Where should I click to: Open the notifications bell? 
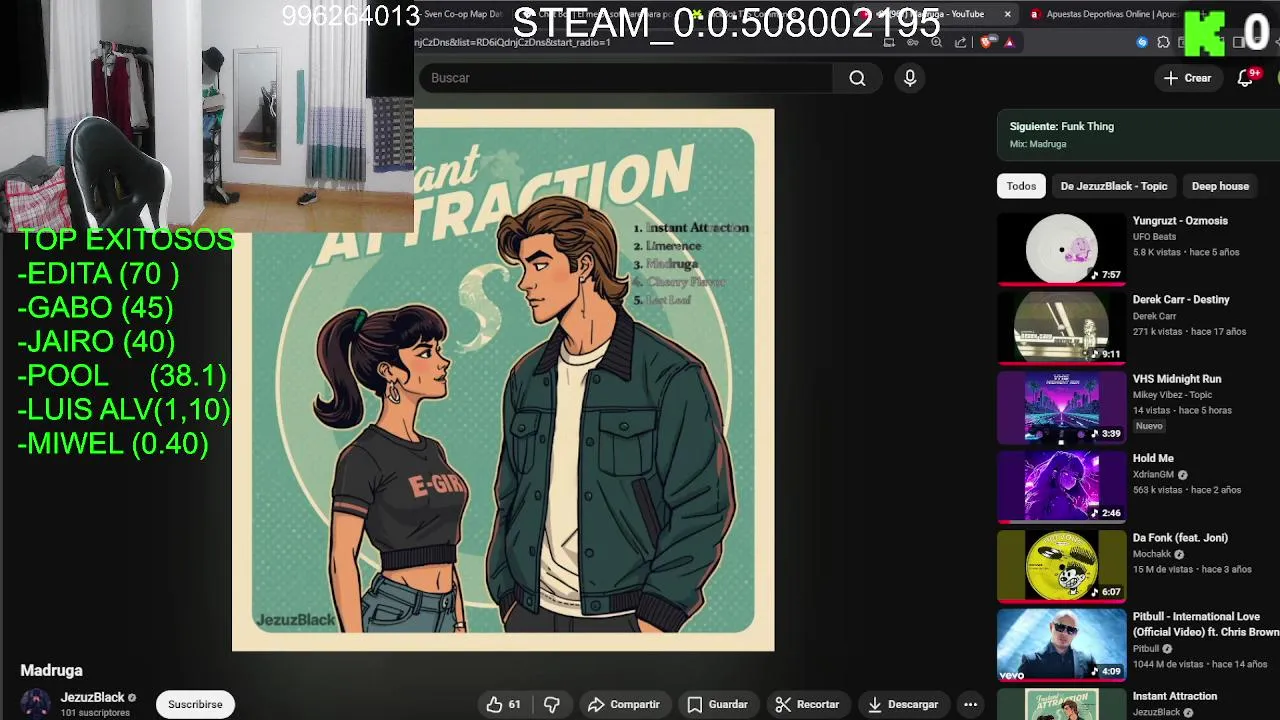1246,78
